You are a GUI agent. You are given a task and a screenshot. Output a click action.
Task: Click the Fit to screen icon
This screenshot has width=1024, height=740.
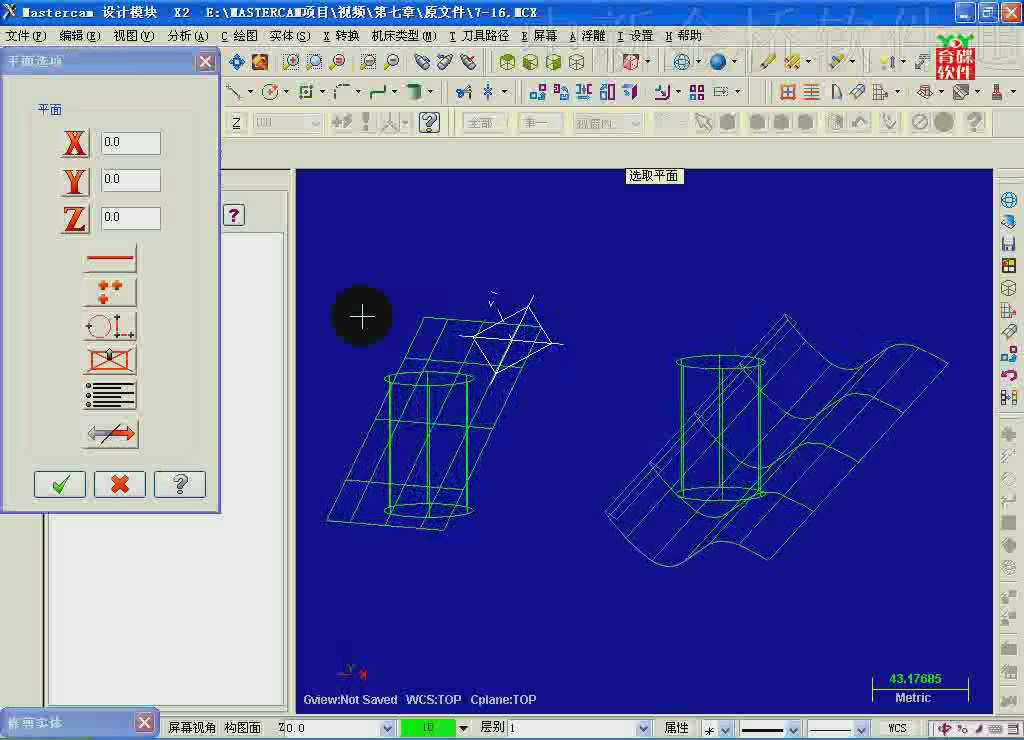point(236,62)
